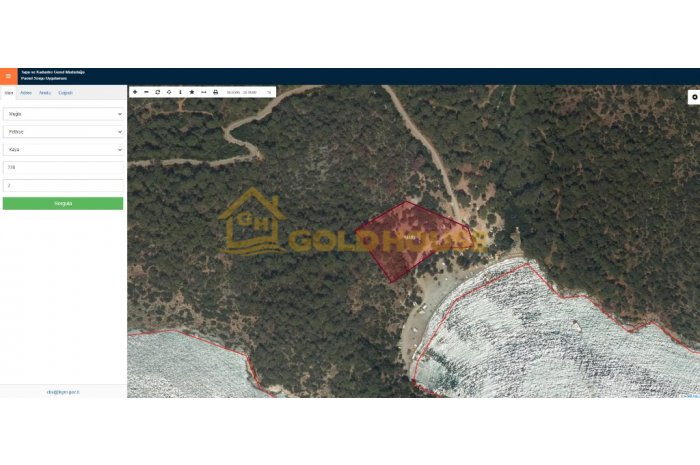The width and height of the screenshot is (700, 465).
Task: Click the print map icon
Action: pos(216,92)
